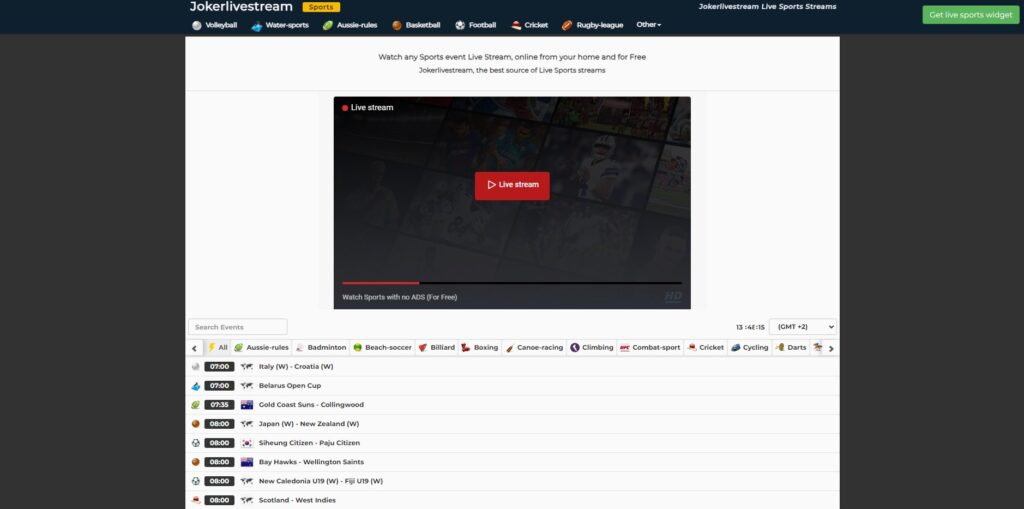The width and height of the screenshot is (1024, 509).
Task: Select the Boxing filter tab
Action: point(480,348)
